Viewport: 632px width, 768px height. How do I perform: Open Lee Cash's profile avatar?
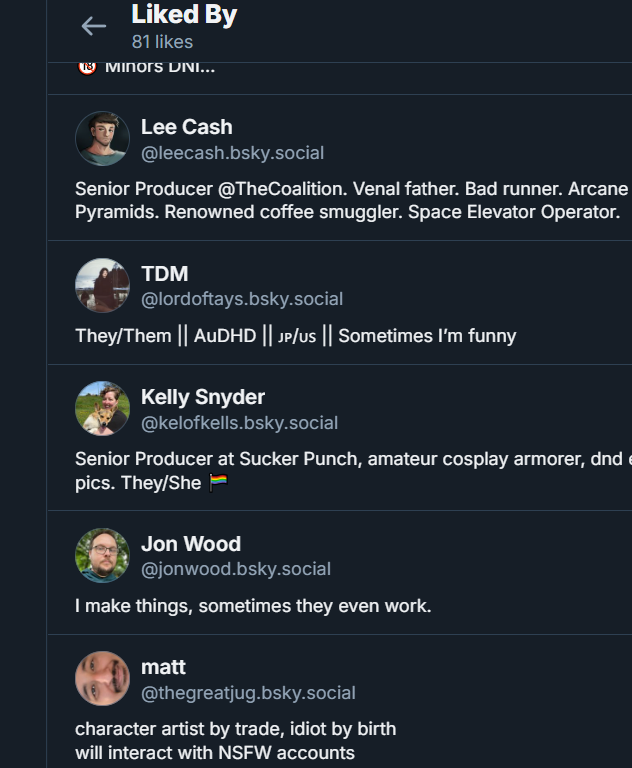point(102,139)
